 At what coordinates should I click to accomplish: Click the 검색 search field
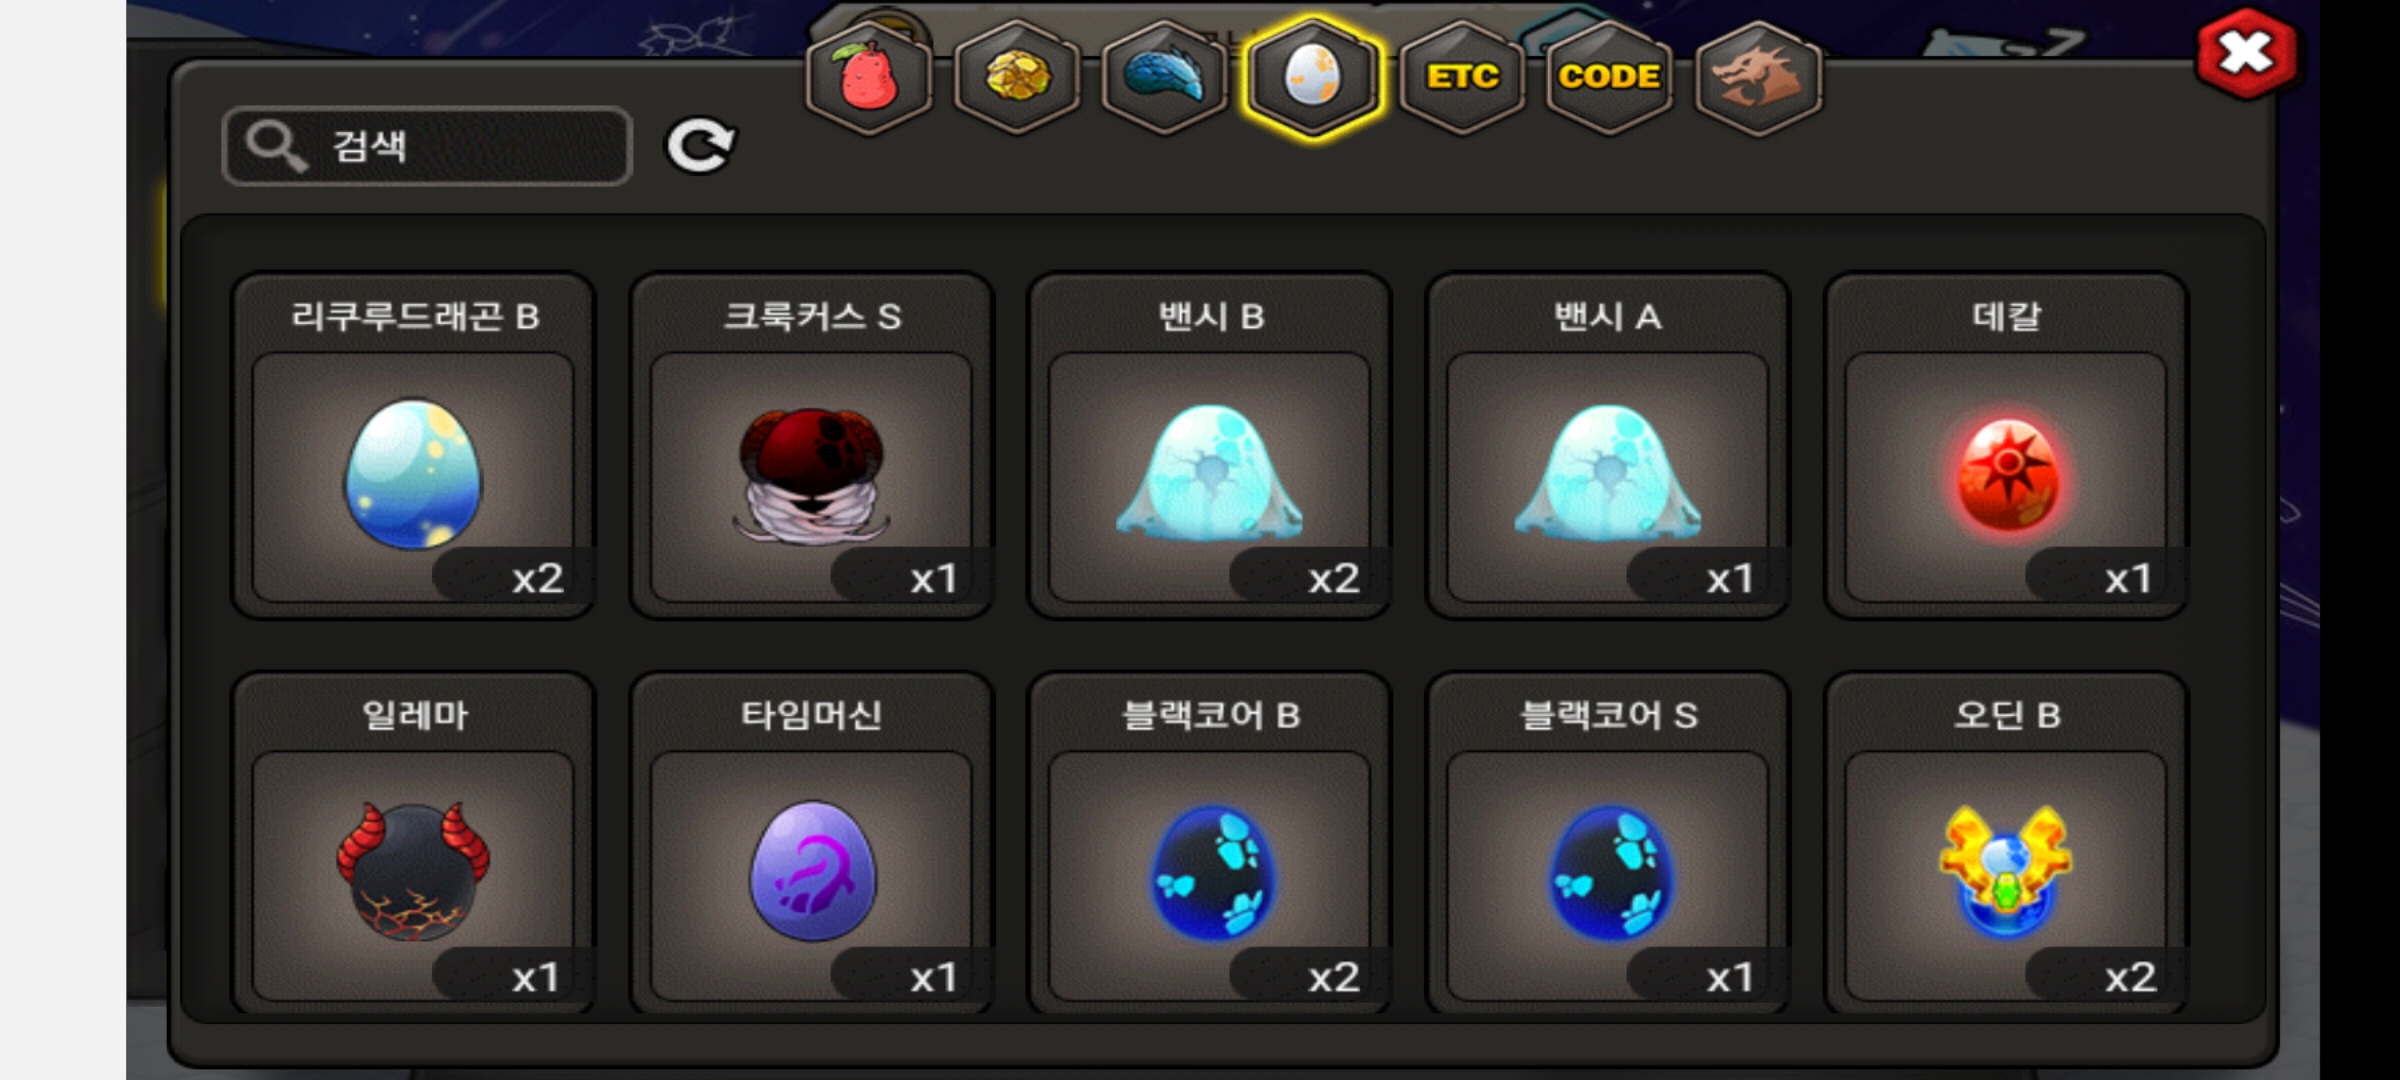(428, 146)
